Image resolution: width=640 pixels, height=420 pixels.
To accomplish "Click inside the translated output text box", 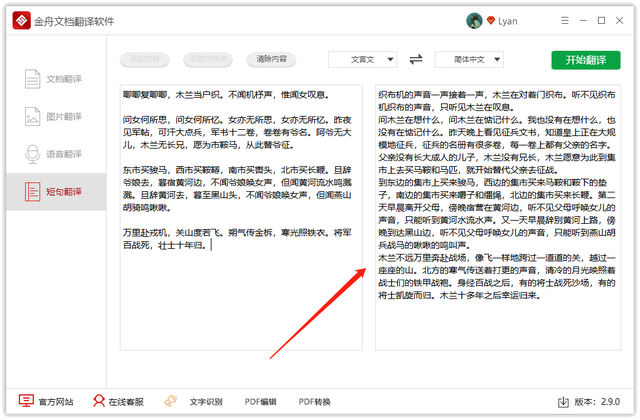I will tap(498, 217).
